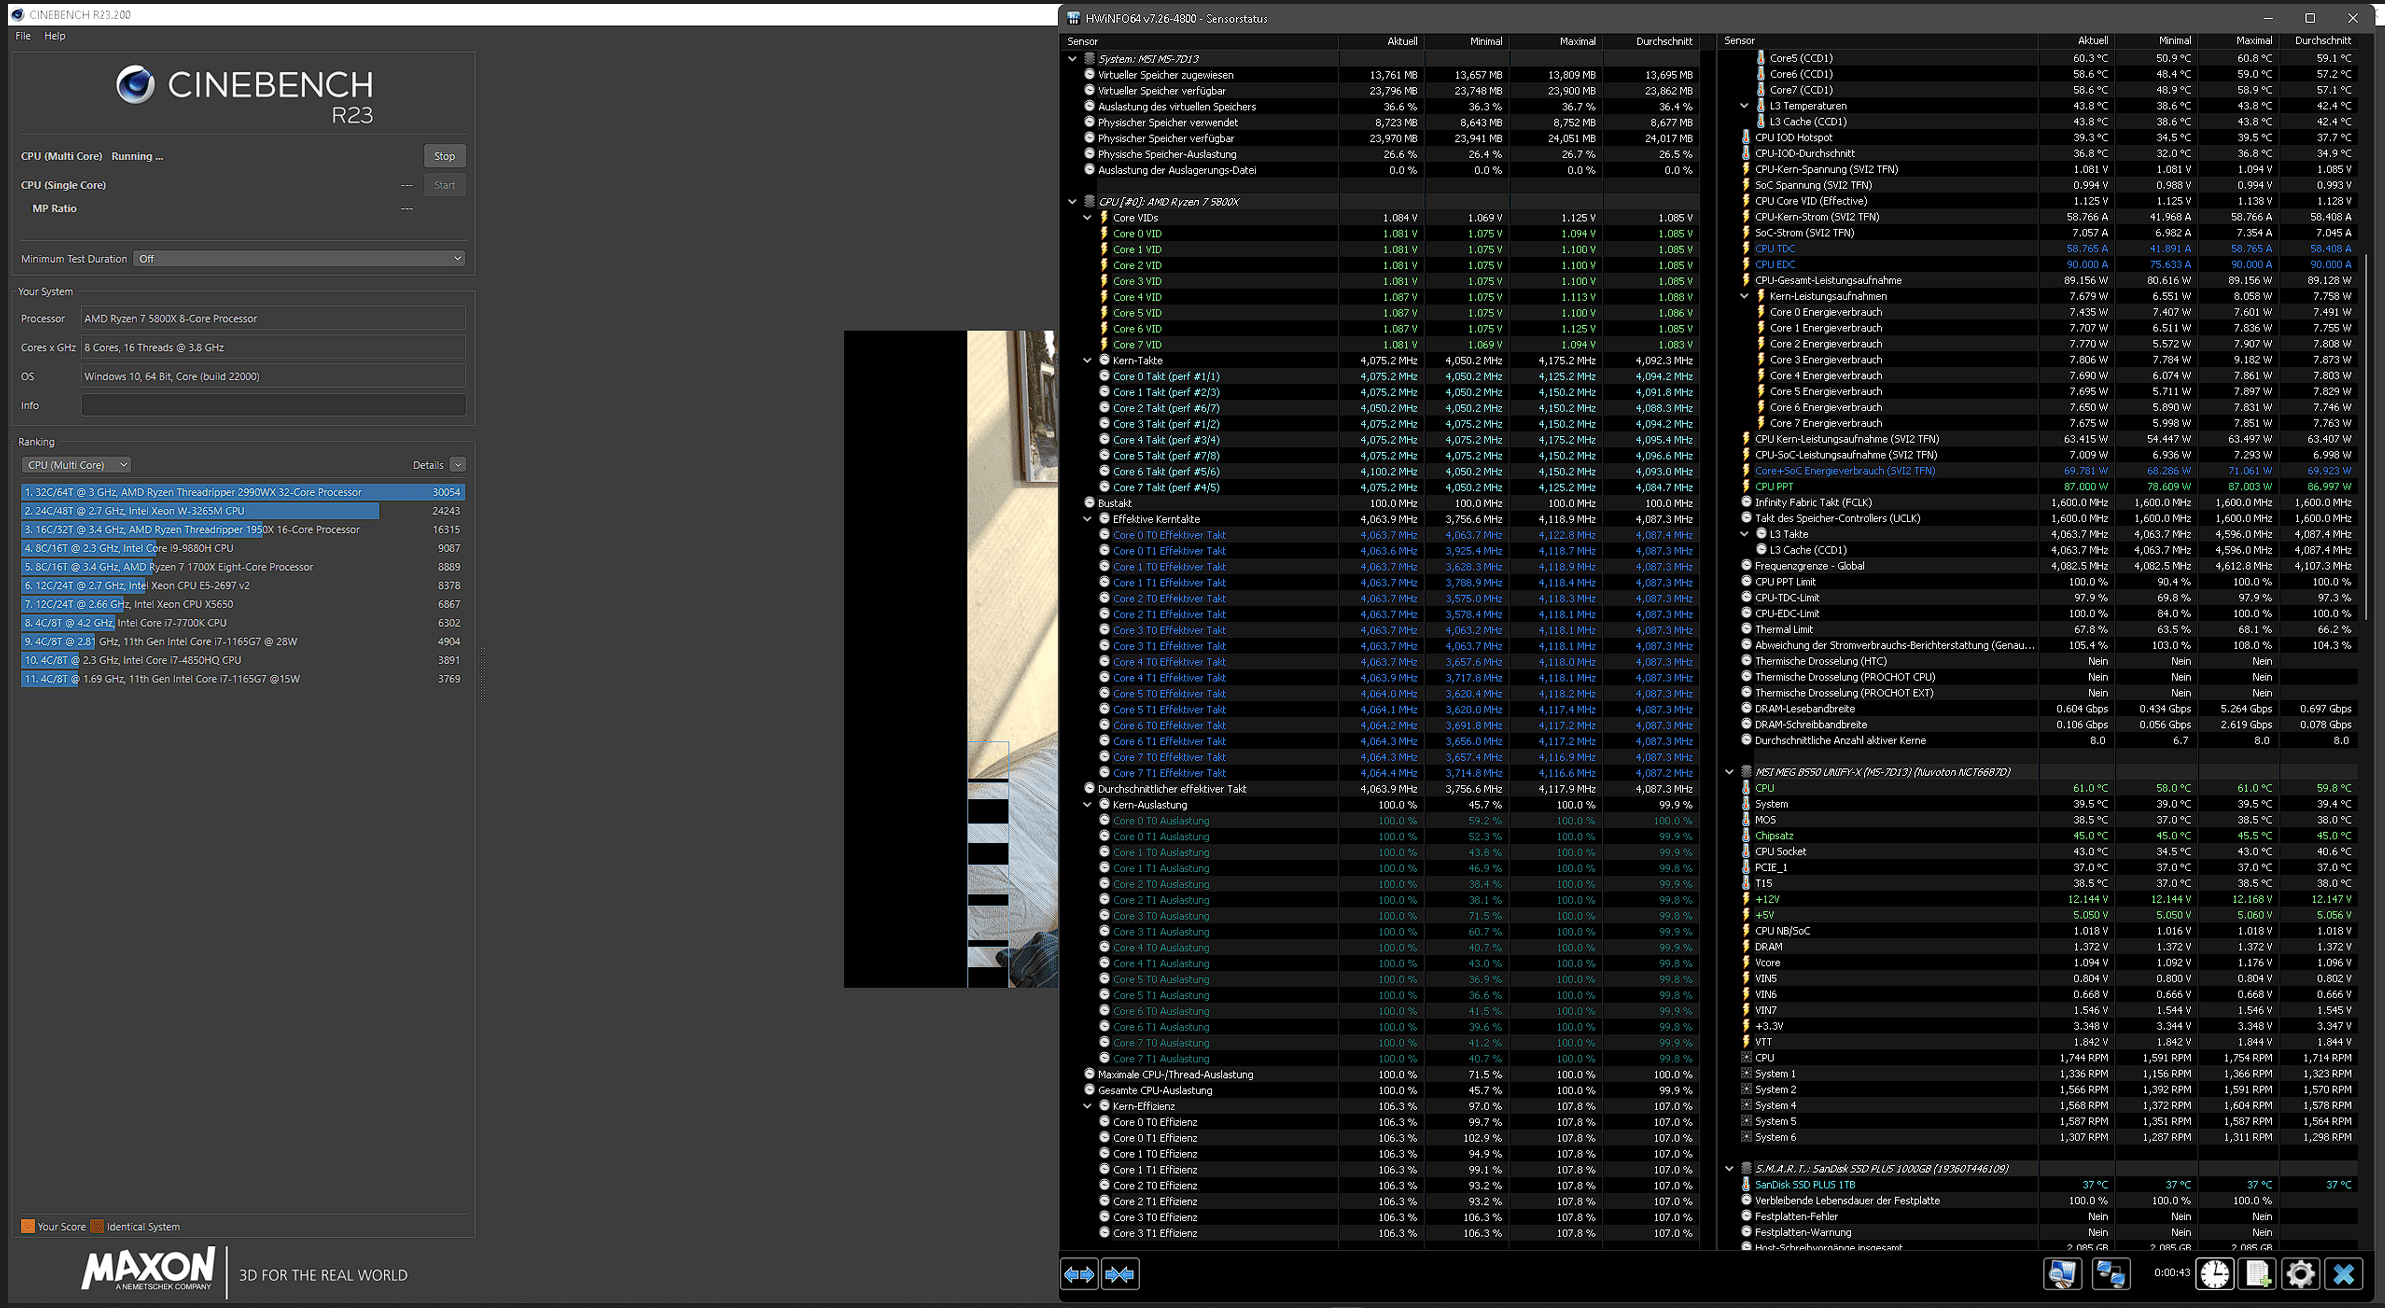Open the Help menu in Cinebench
This screenshot has width=2385, height=1308.
tap(55, 36)
